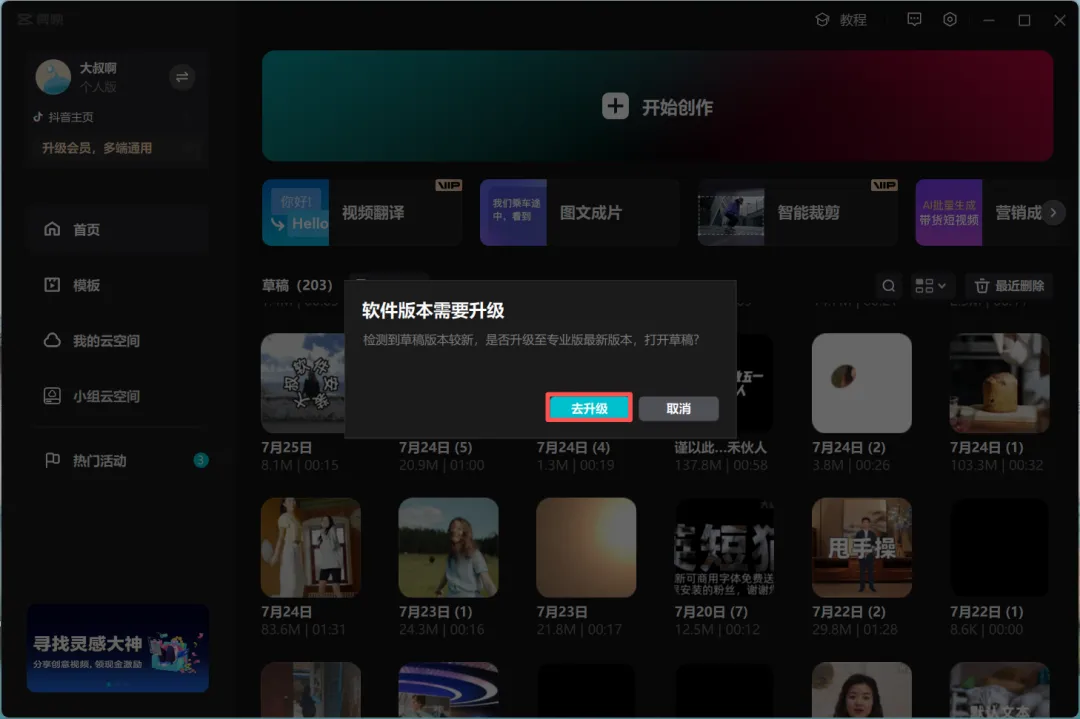
Task: Open the 21.8M 7月23日 draft thumbnail
Action: (586, 548)
